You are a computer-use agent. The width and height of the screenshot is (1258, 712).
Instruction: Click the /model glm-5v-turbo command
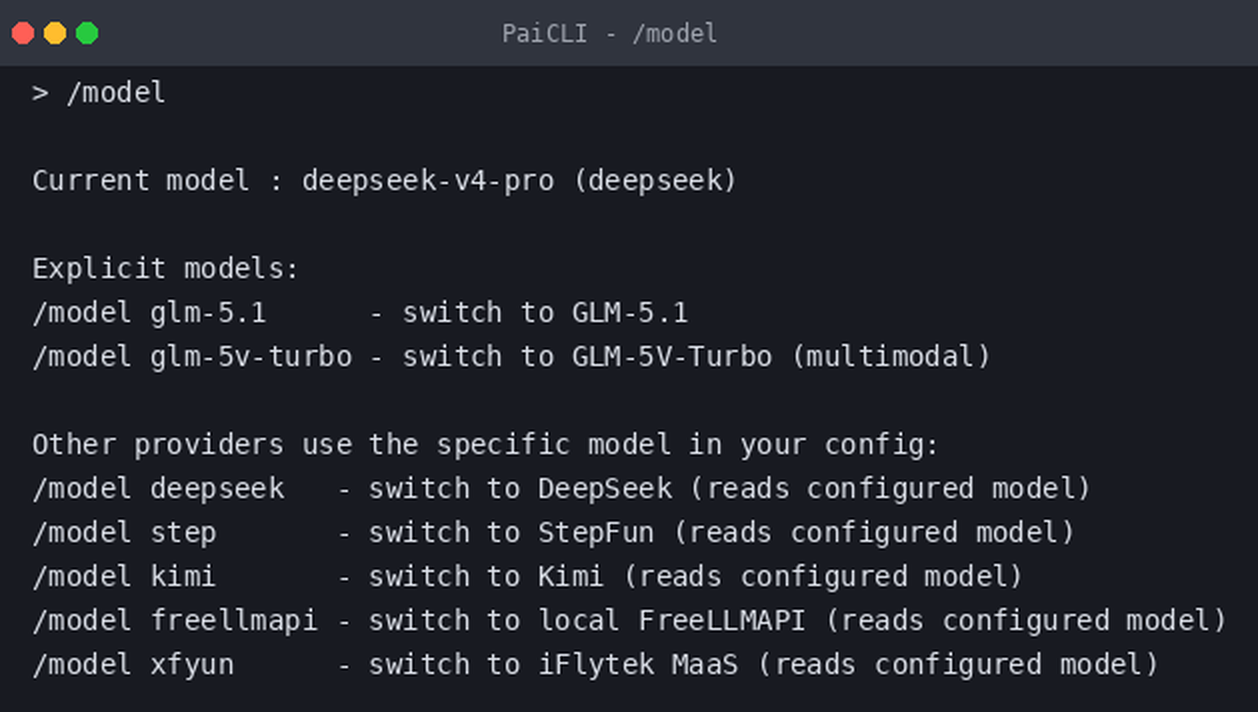(192, 357)
